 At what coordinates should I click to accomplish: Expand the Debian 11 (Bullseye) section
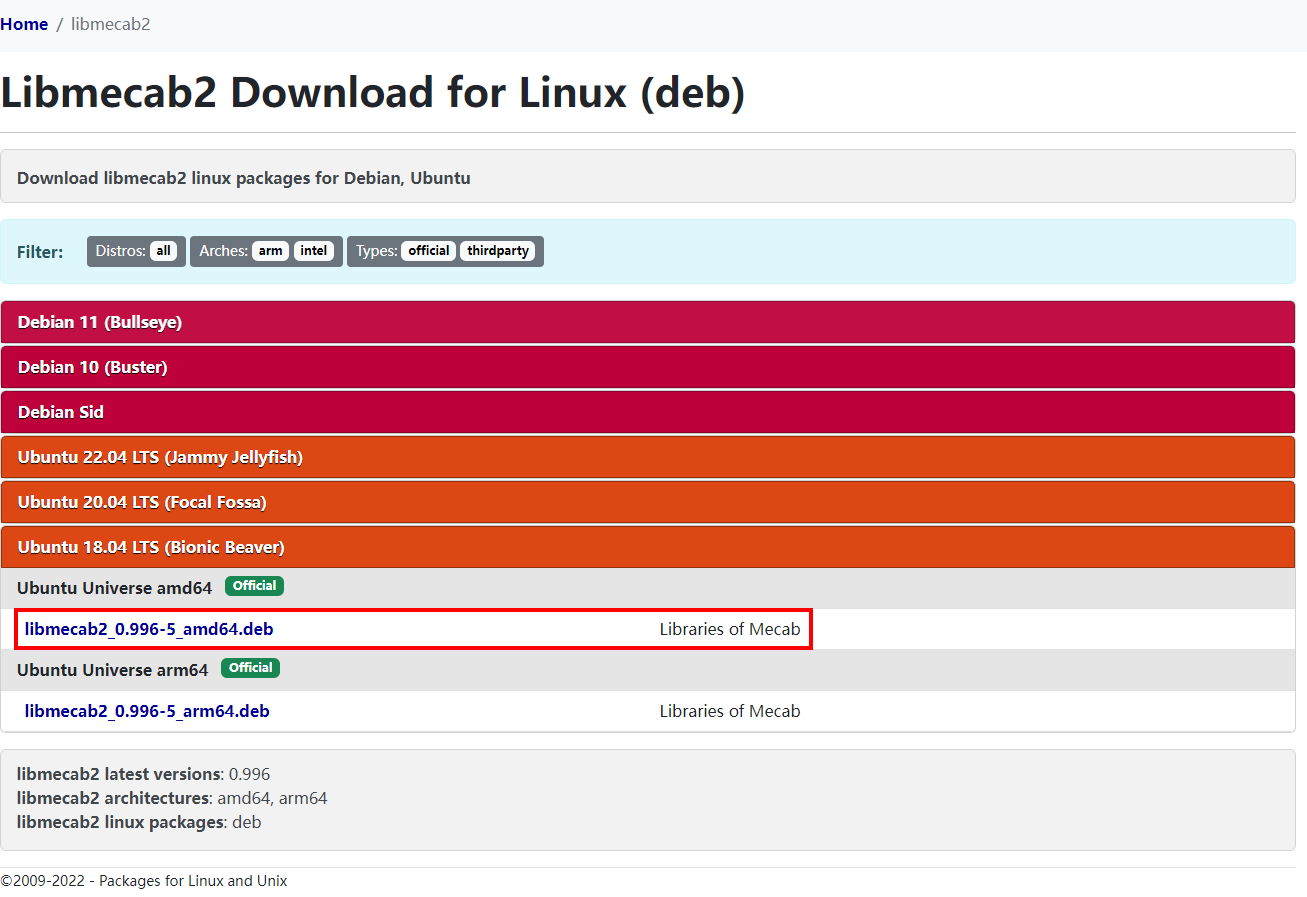click(100, 322)
